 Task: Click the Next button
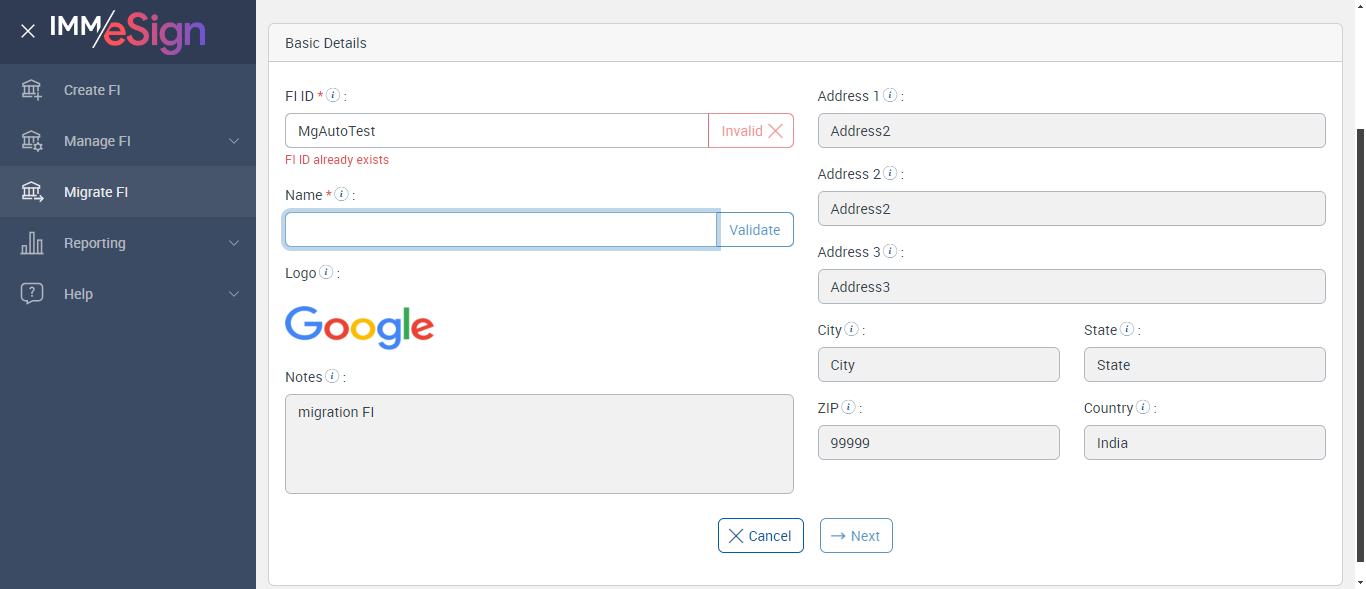coord(856,536)
